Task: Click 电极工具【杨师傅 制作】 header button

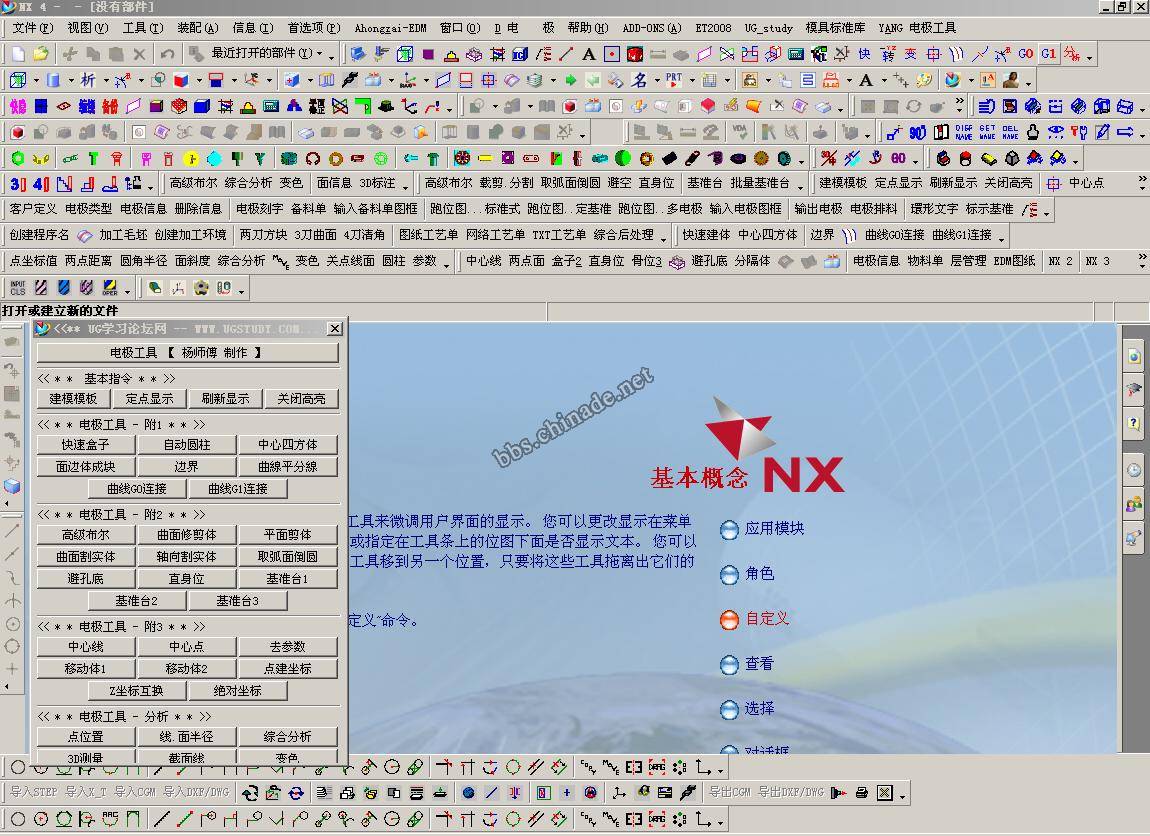Action: 187,353
